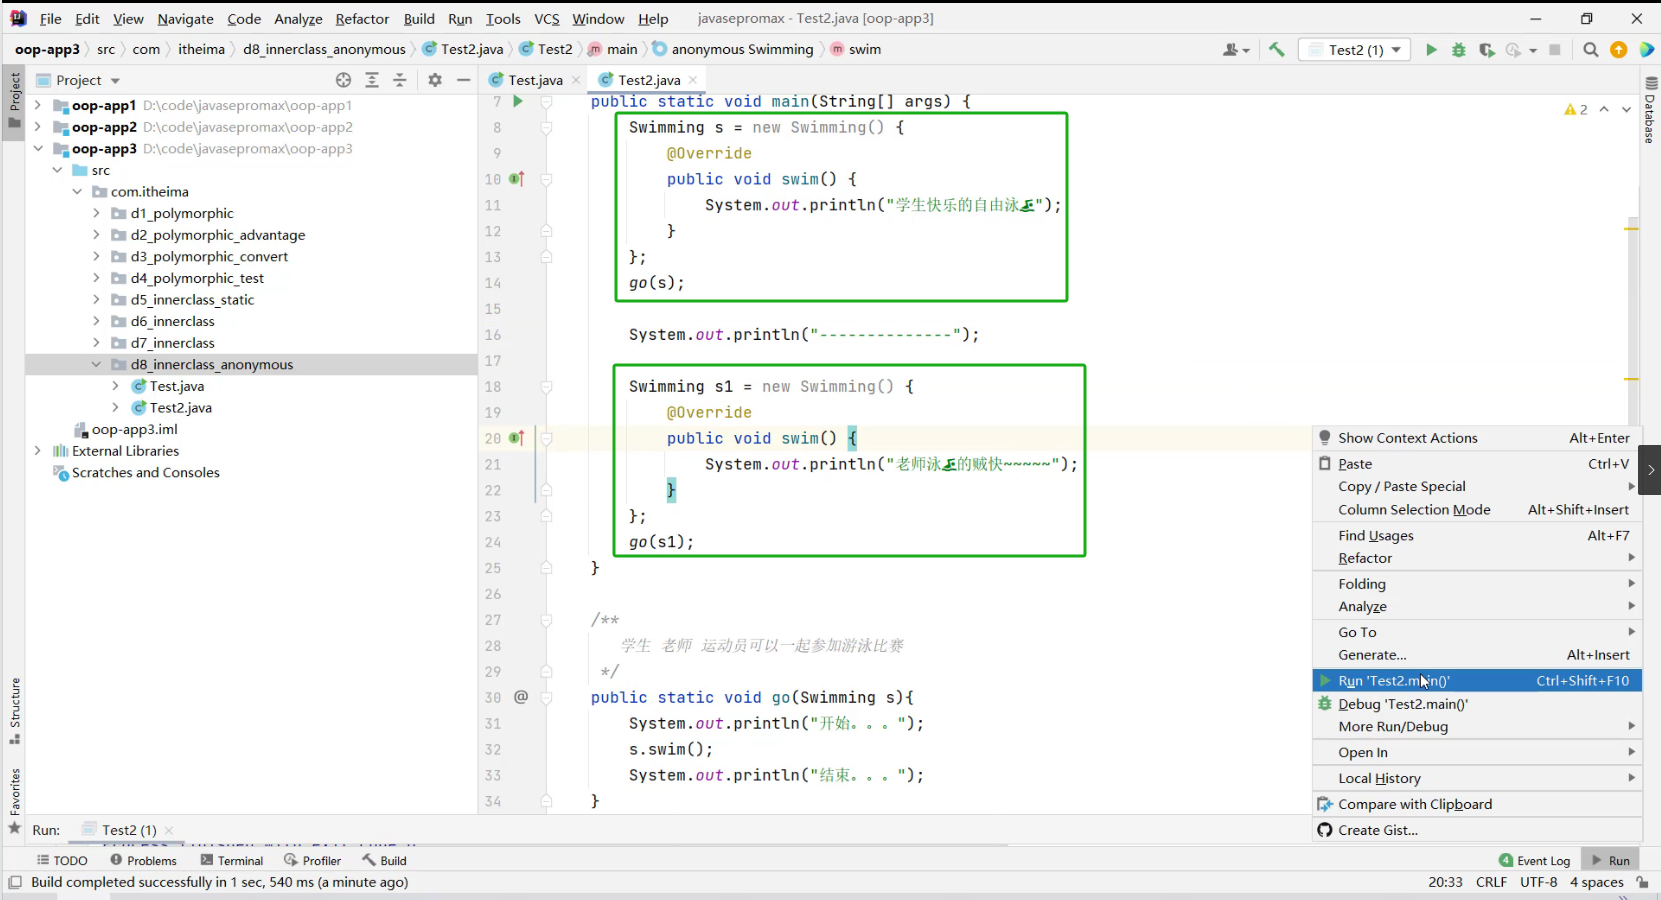Screen dimensions: 1661x900
Task: Hide the Project panel with minus icon
Action: point(463,80)
